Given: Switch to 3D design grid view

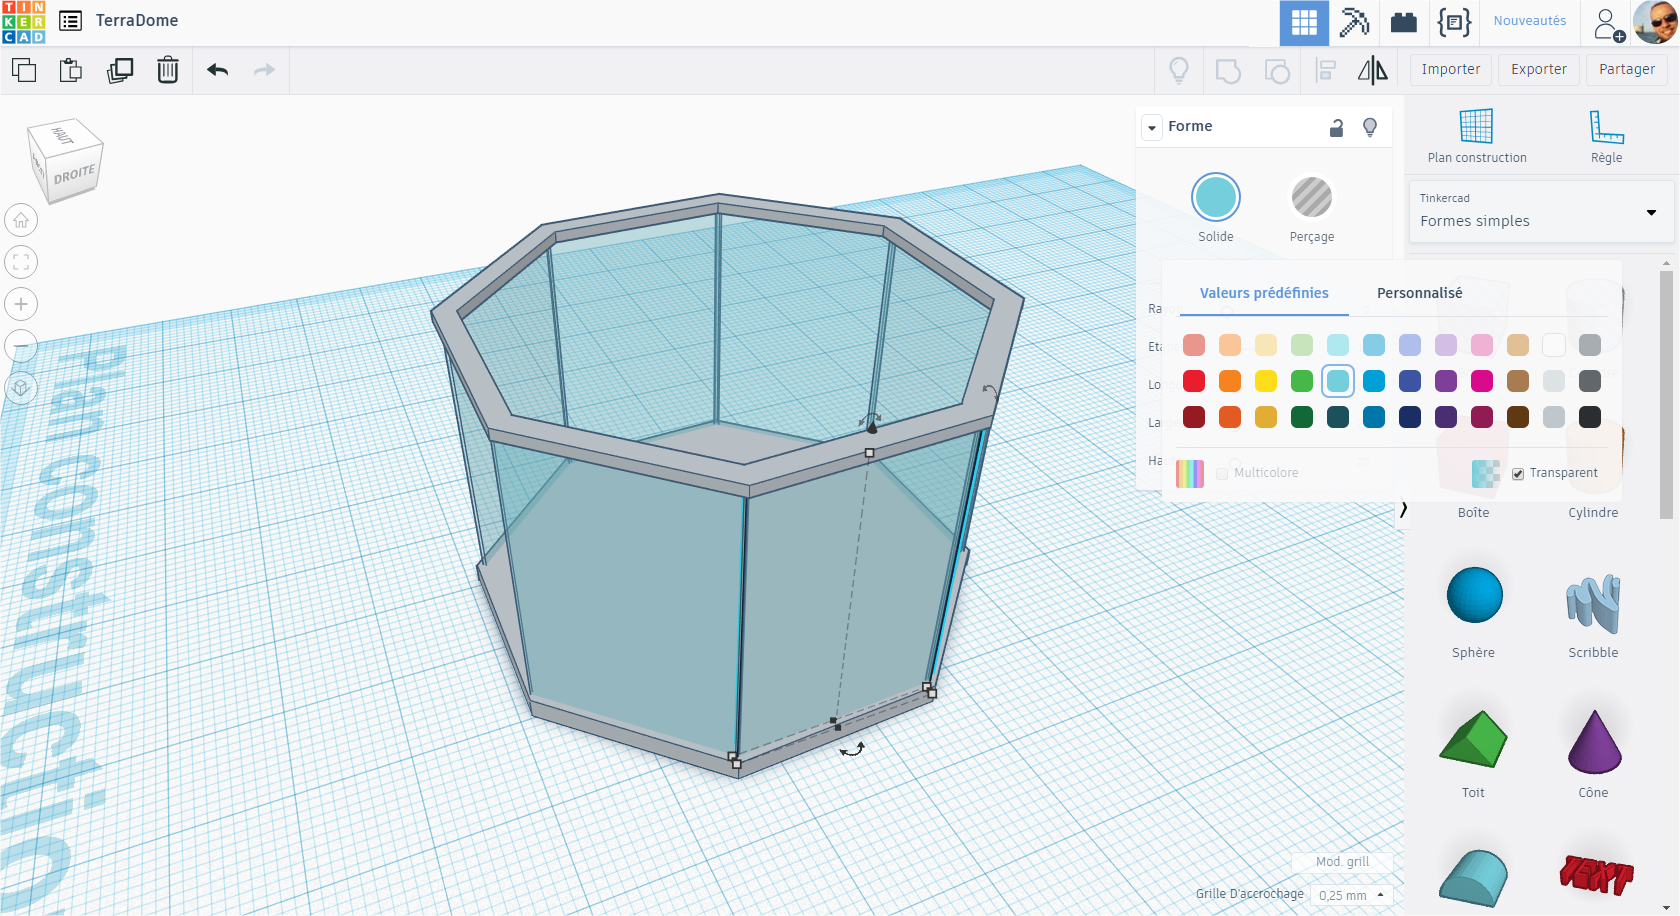Looking at the screenshot, I should (x=1304, y=22).
